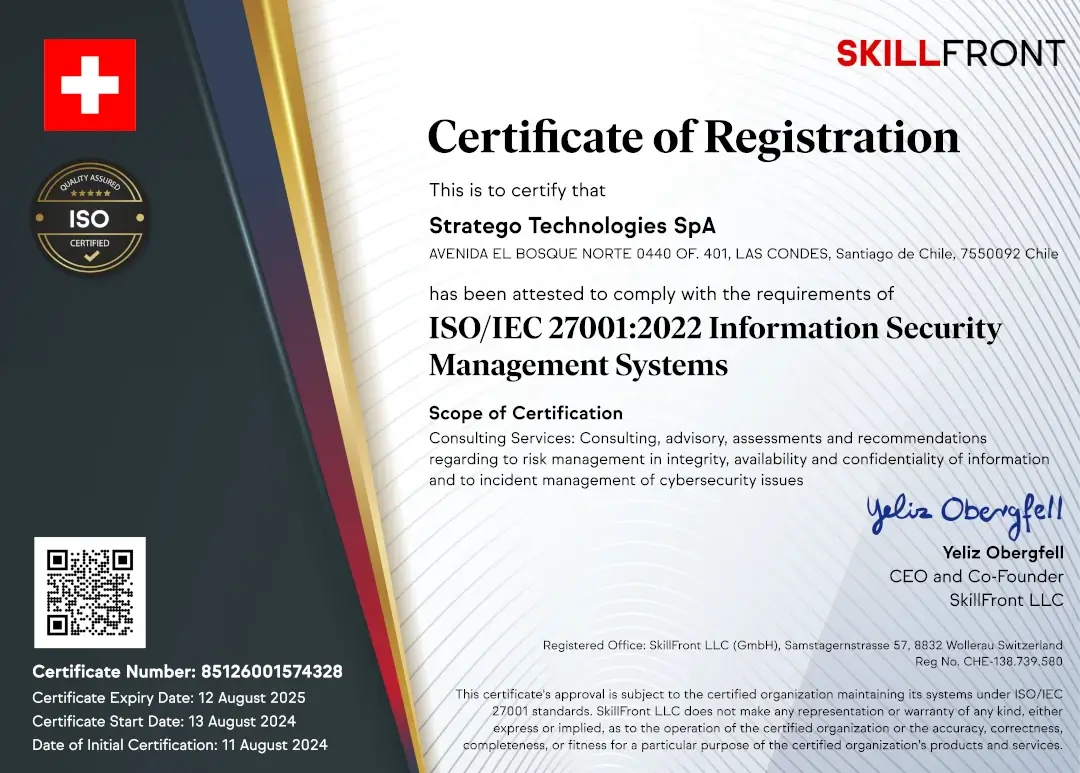Viewport: 1080px width, 773px height.
Task: Click '27001 standards. SkillFront LLC does not' line
Action: tap(778, 711)
